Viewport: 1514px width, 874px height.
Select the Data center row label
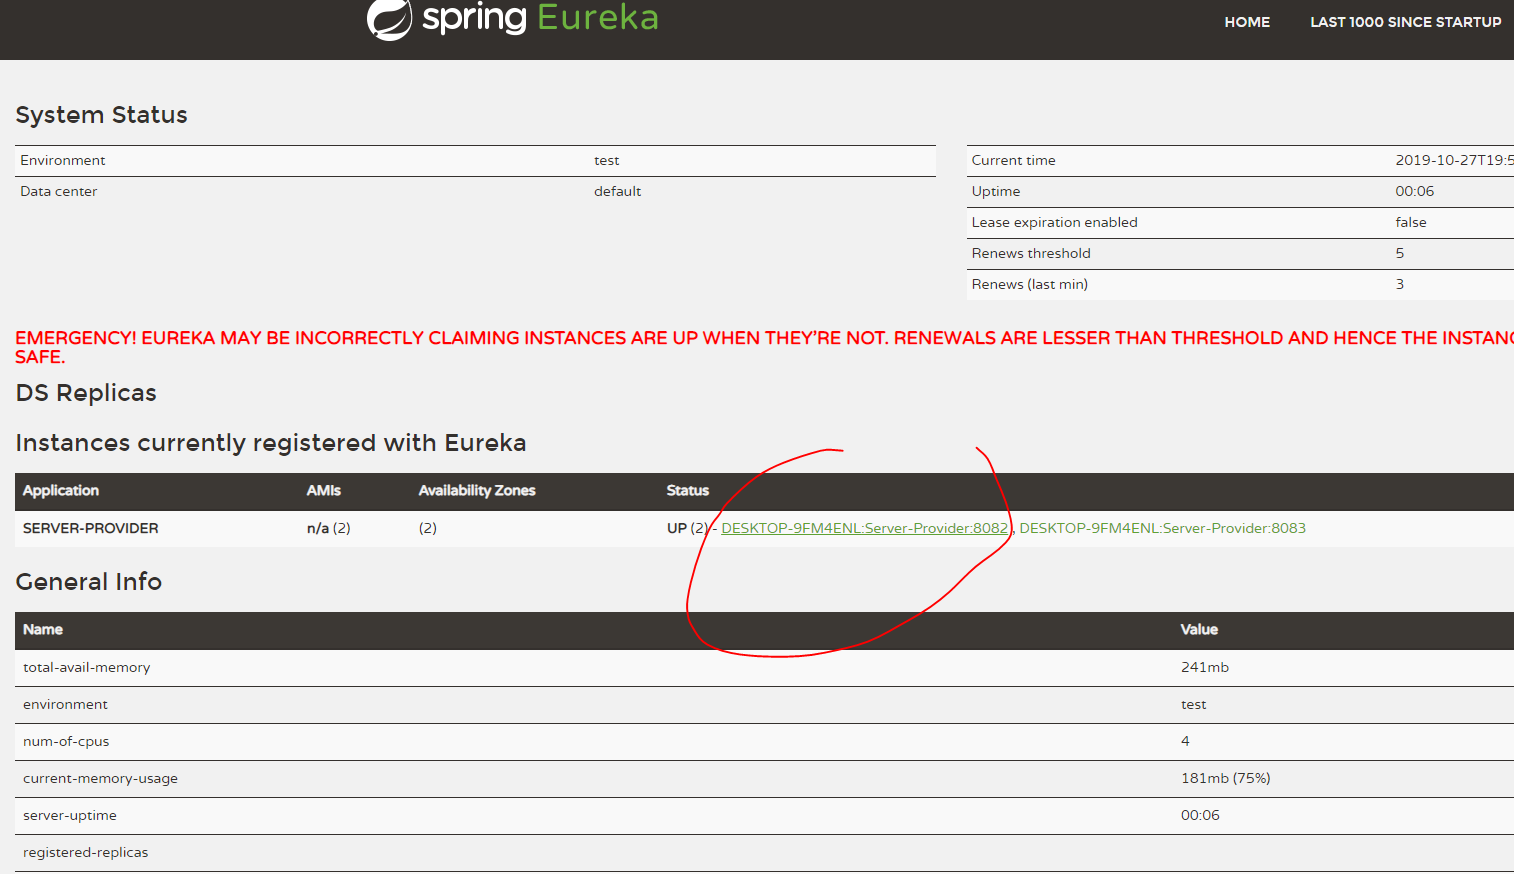59,191
